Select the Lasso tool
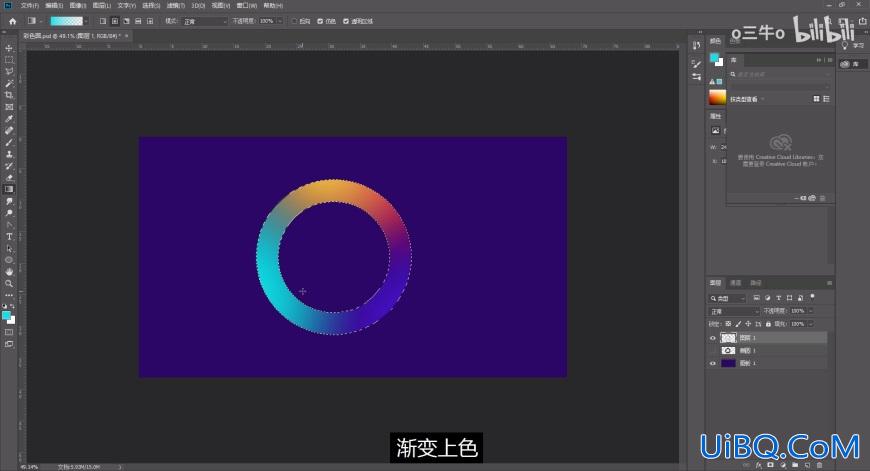The image size is (870, 471). coord(9,72)
